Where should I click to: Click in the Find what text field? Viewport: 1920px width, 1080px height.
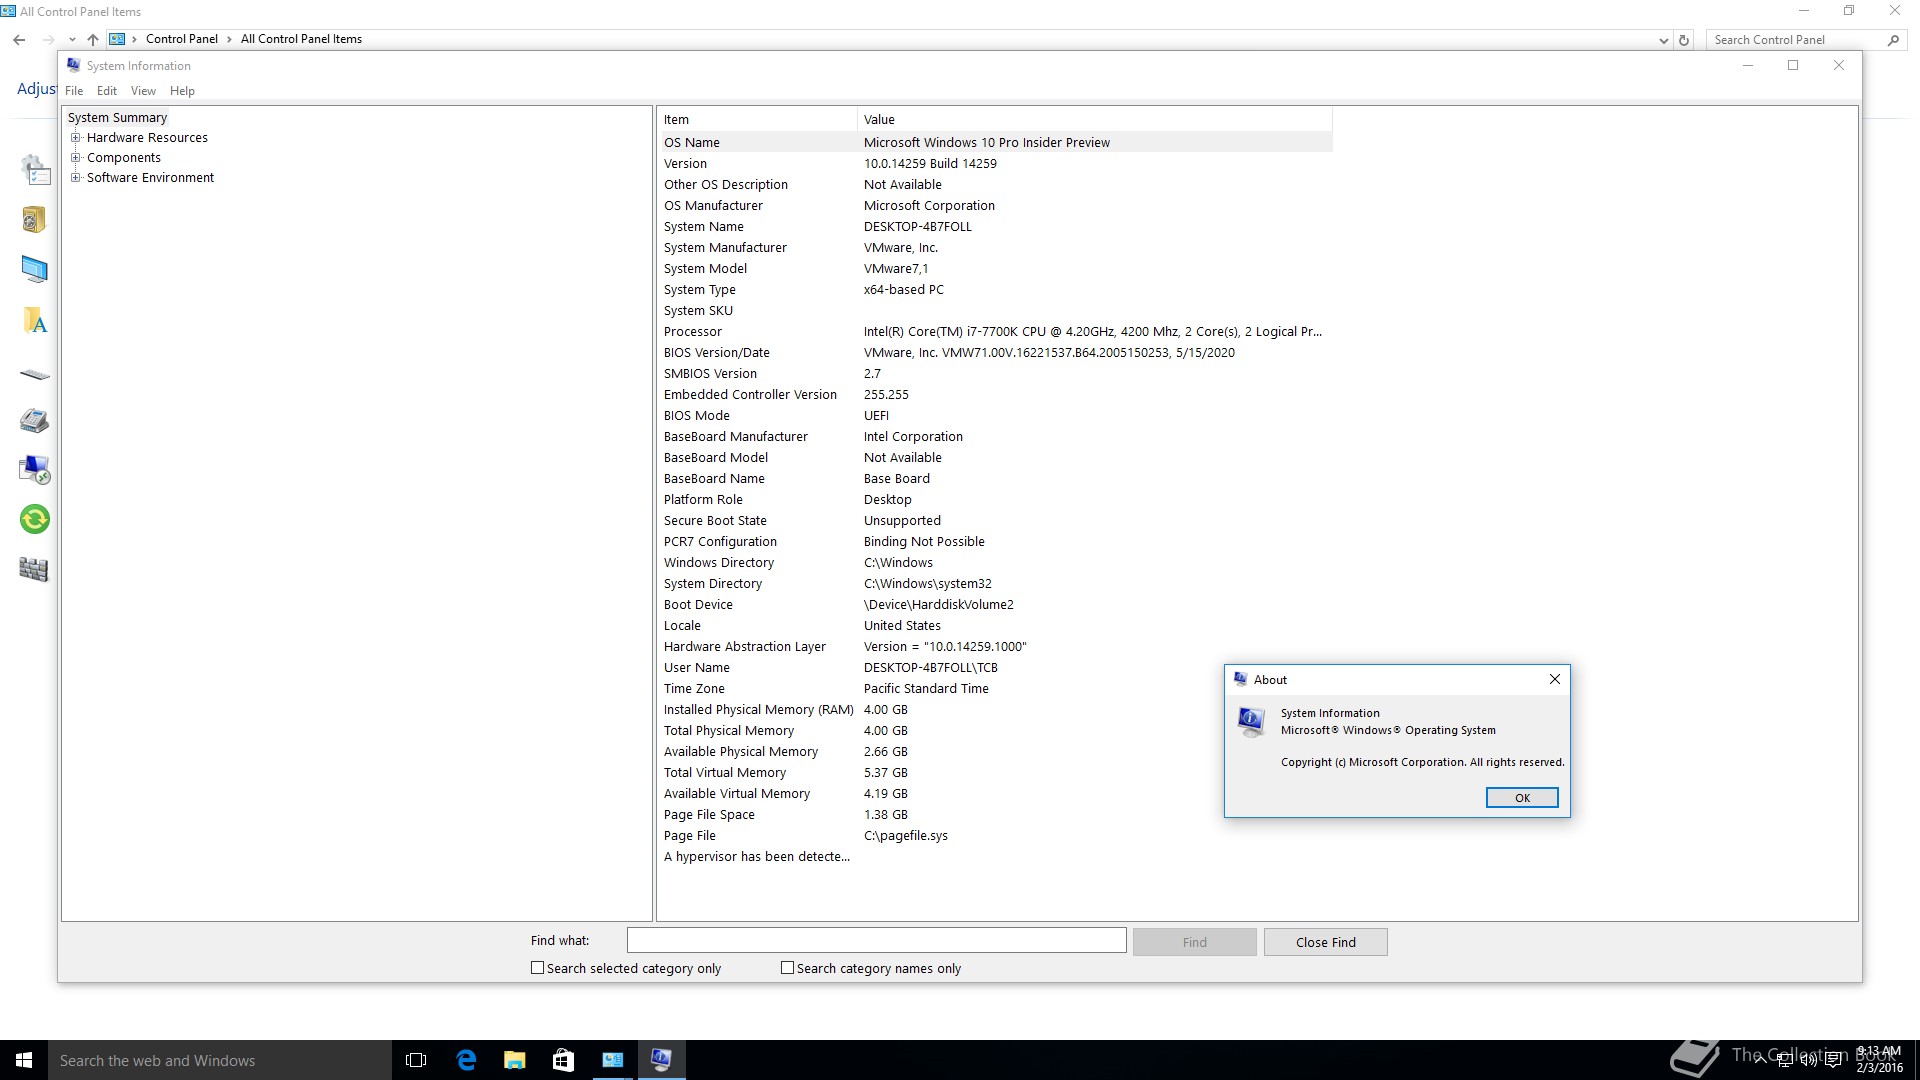click(x=876, y=940)
